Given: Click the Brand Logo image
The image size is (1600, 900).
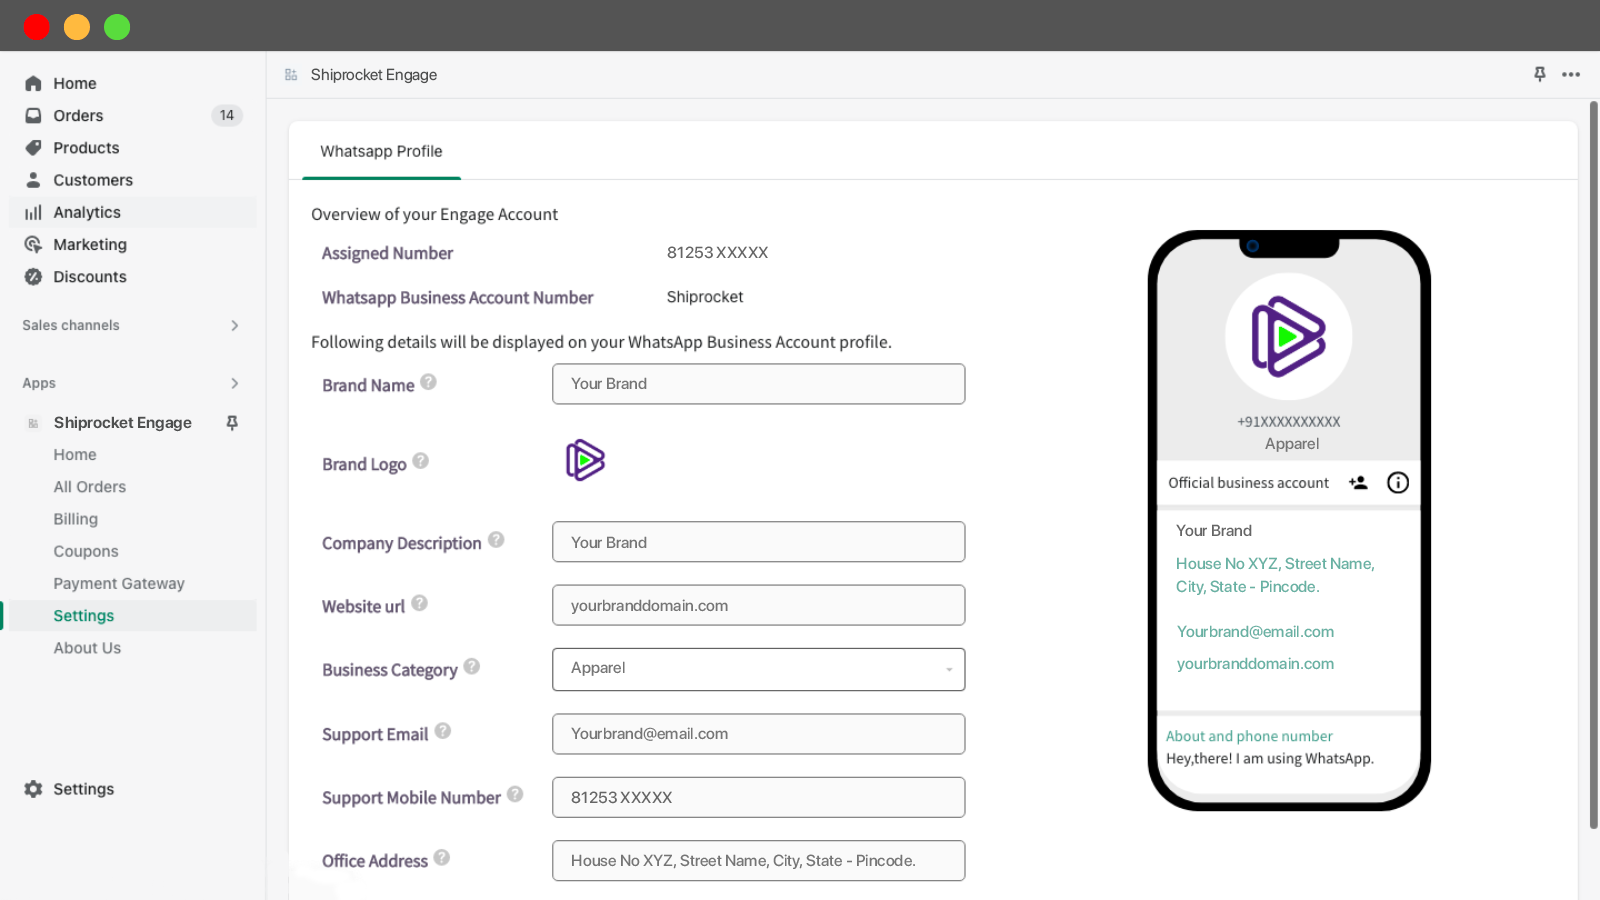Looking at the screenshot, I should tap(585, 461).
